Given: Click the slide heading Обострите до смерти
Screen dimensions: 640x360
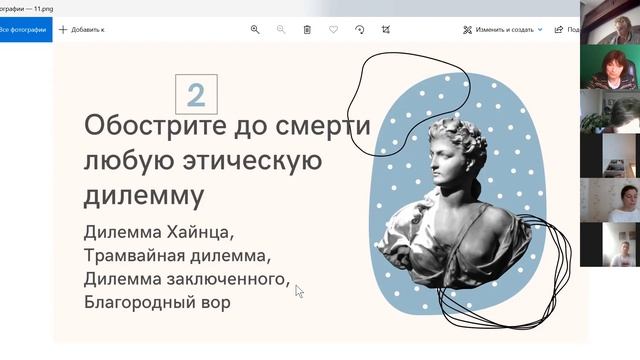Looking at the screenshot, I should pos(227,125).
